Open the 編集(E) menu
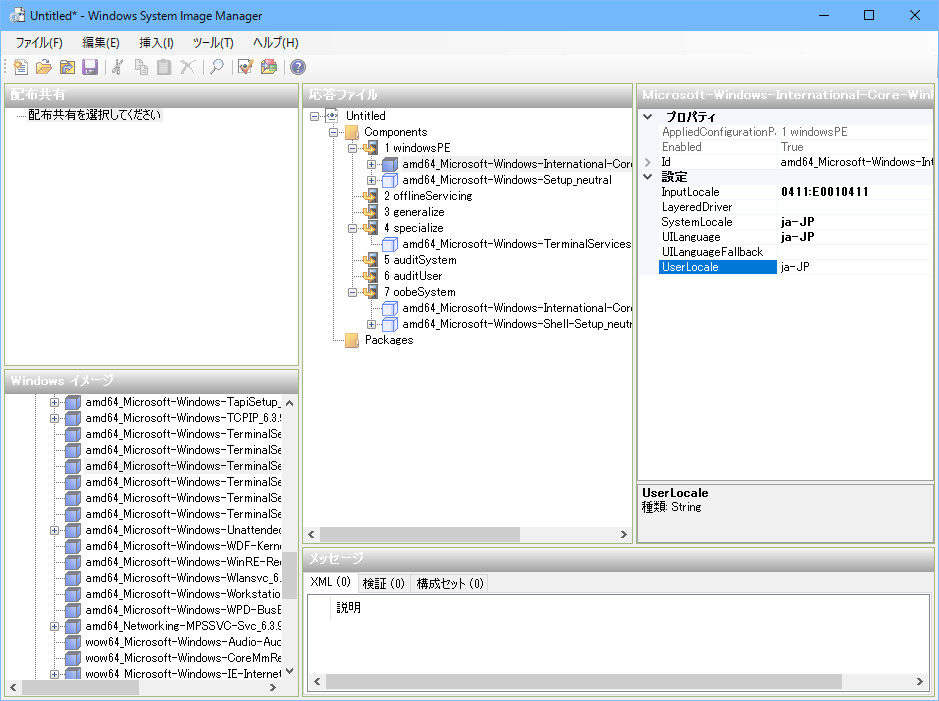 101,43
